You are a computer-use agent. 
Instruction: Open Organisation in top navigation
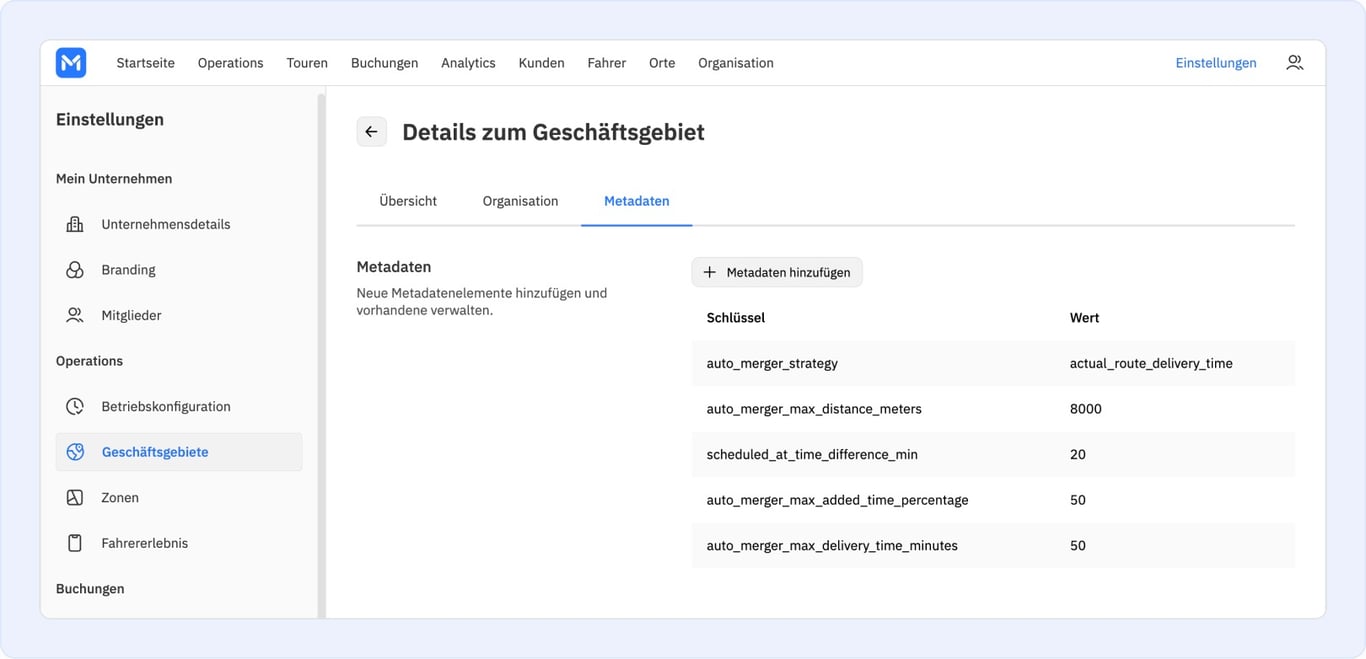click(x=736, y=63)
